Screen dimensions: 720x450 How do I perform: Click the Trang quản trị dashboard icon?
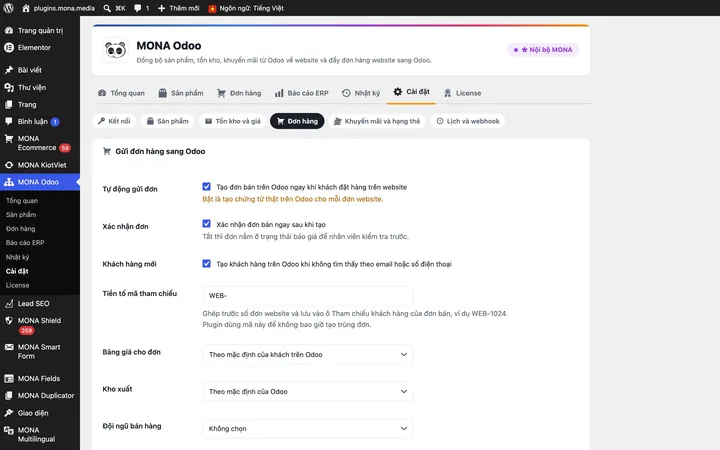9,30
